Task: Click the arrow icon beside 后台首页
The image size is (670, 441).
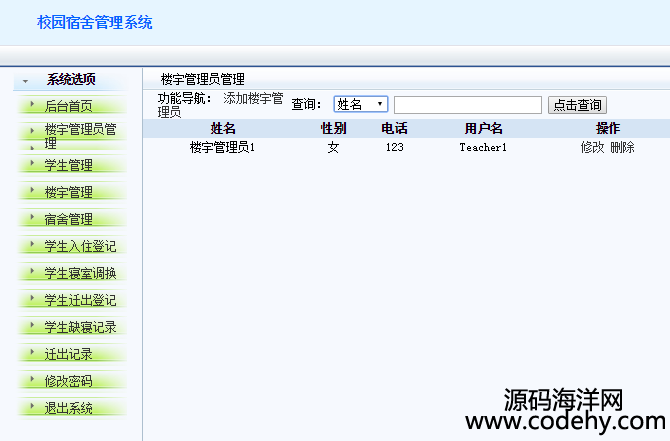Action: (x=32, y=104)
